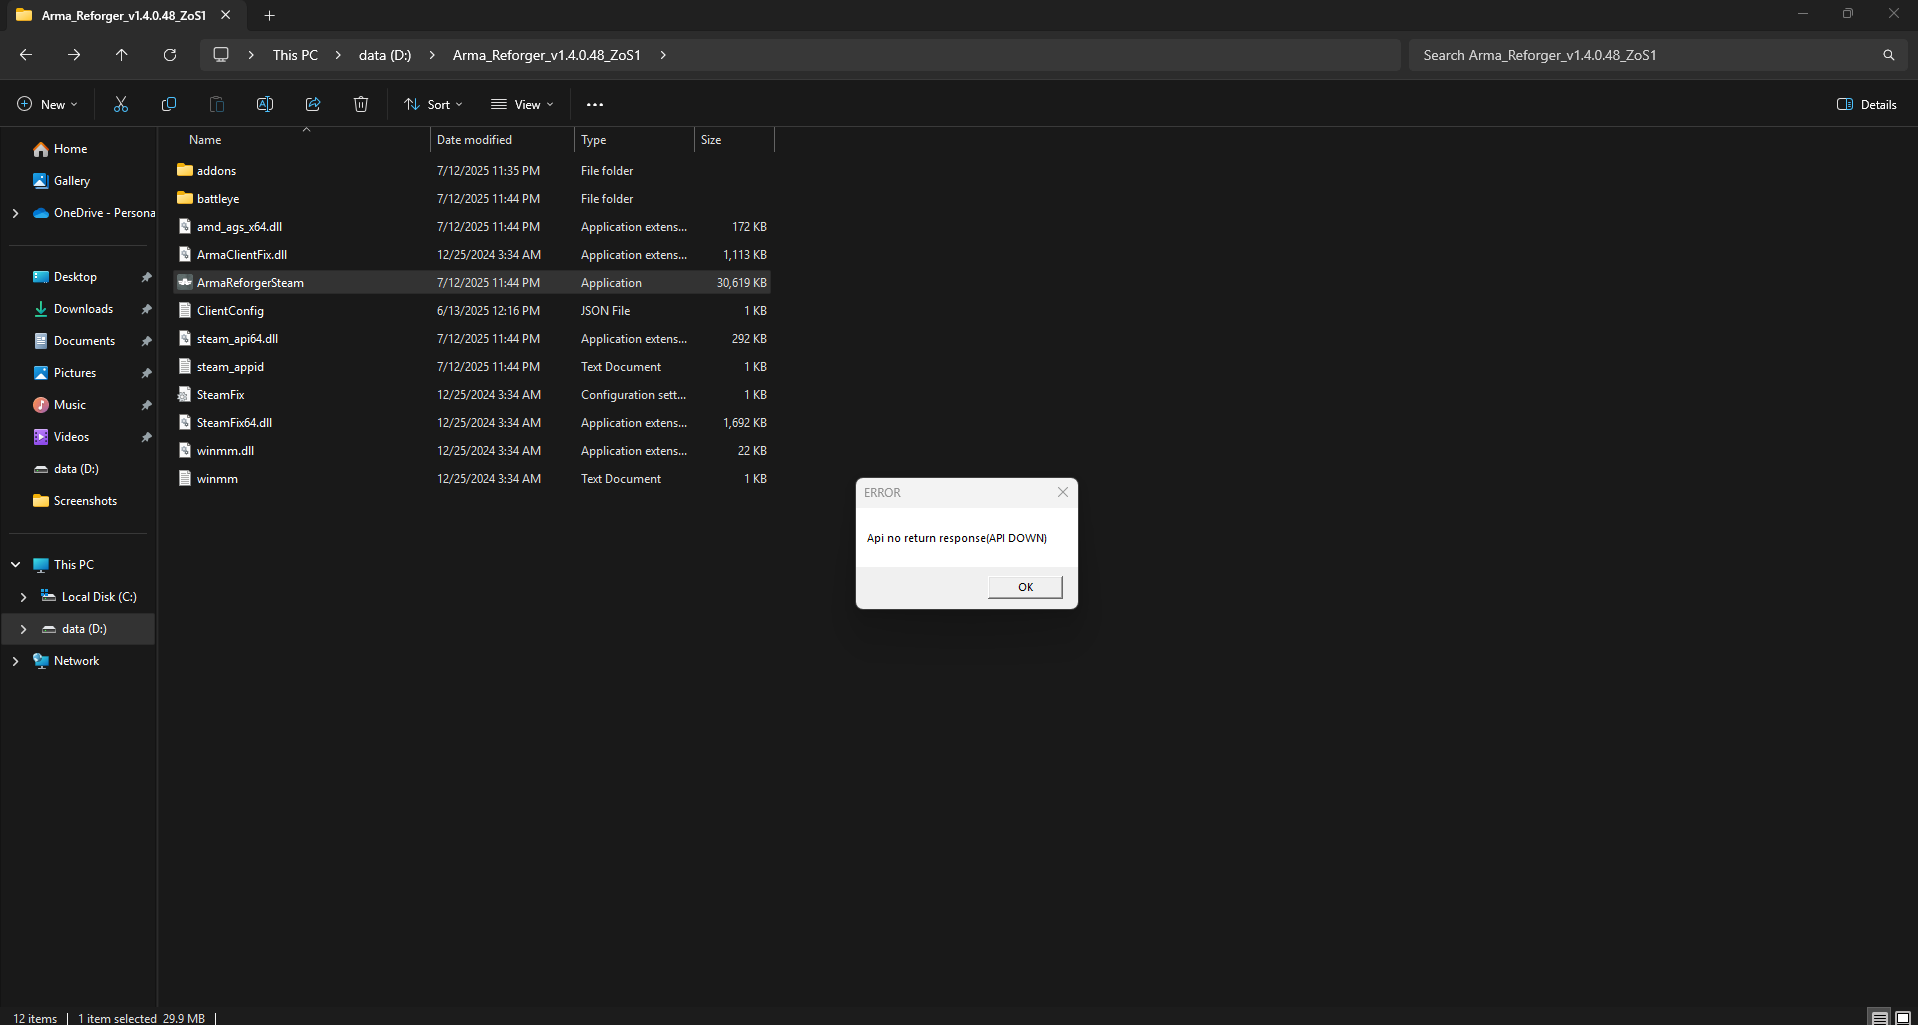
Task: Go forward with the right arrow
Action: [74, 55]
